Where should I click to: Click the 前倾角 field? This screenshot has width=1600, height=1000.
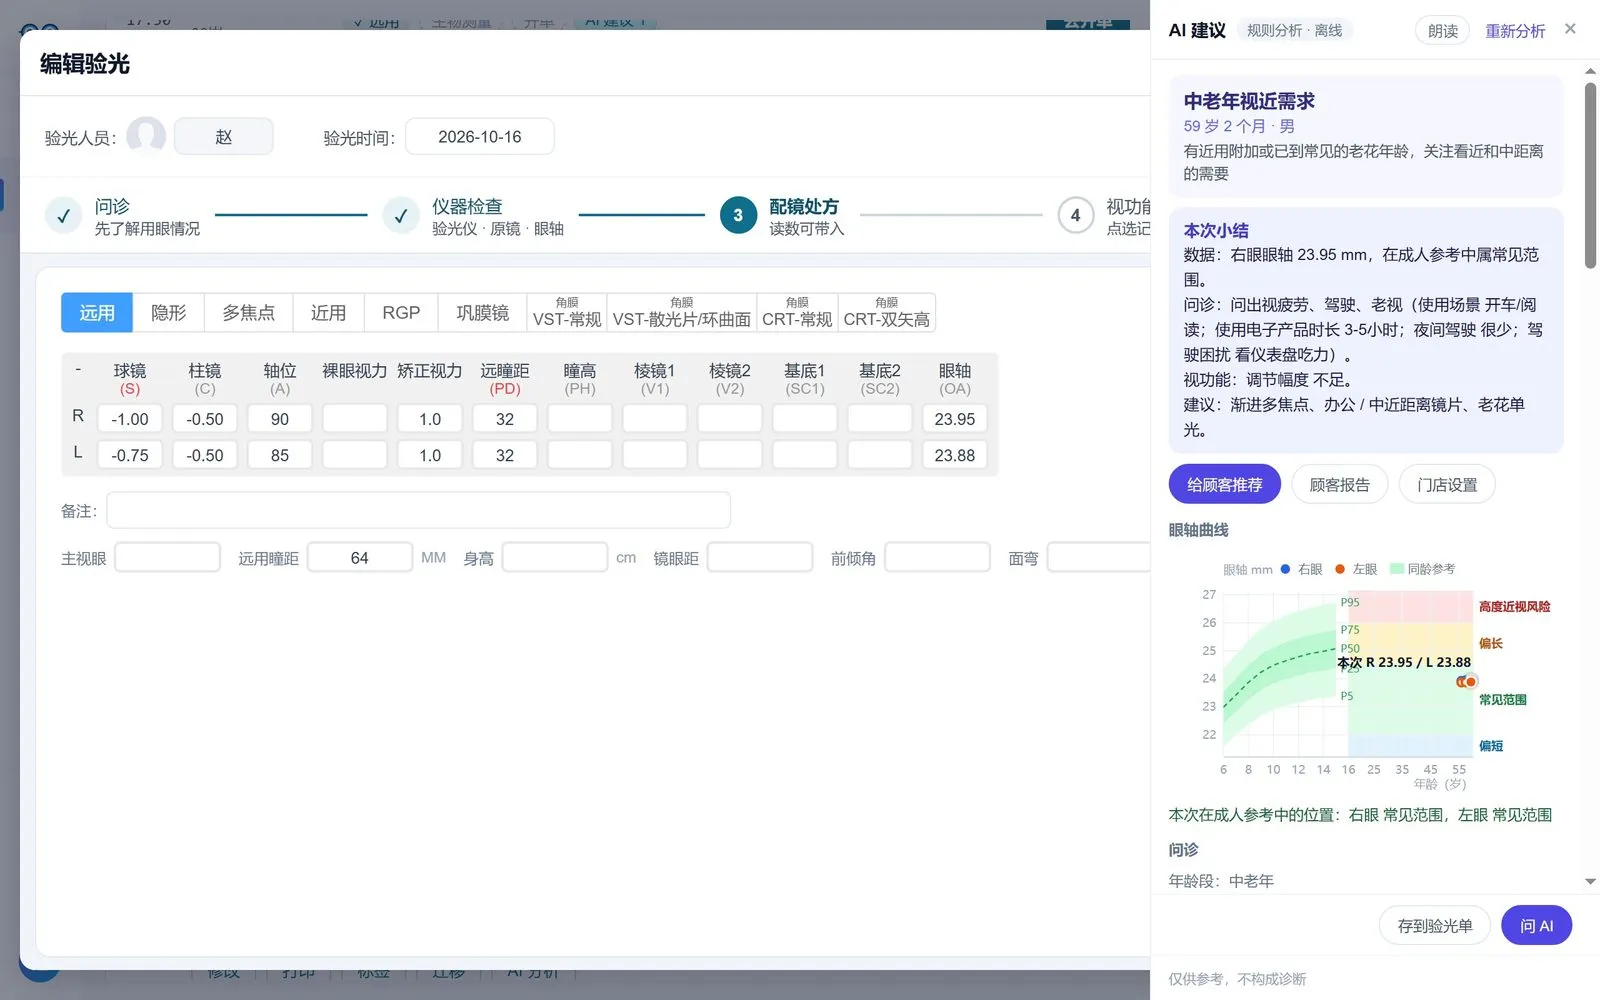937,557
